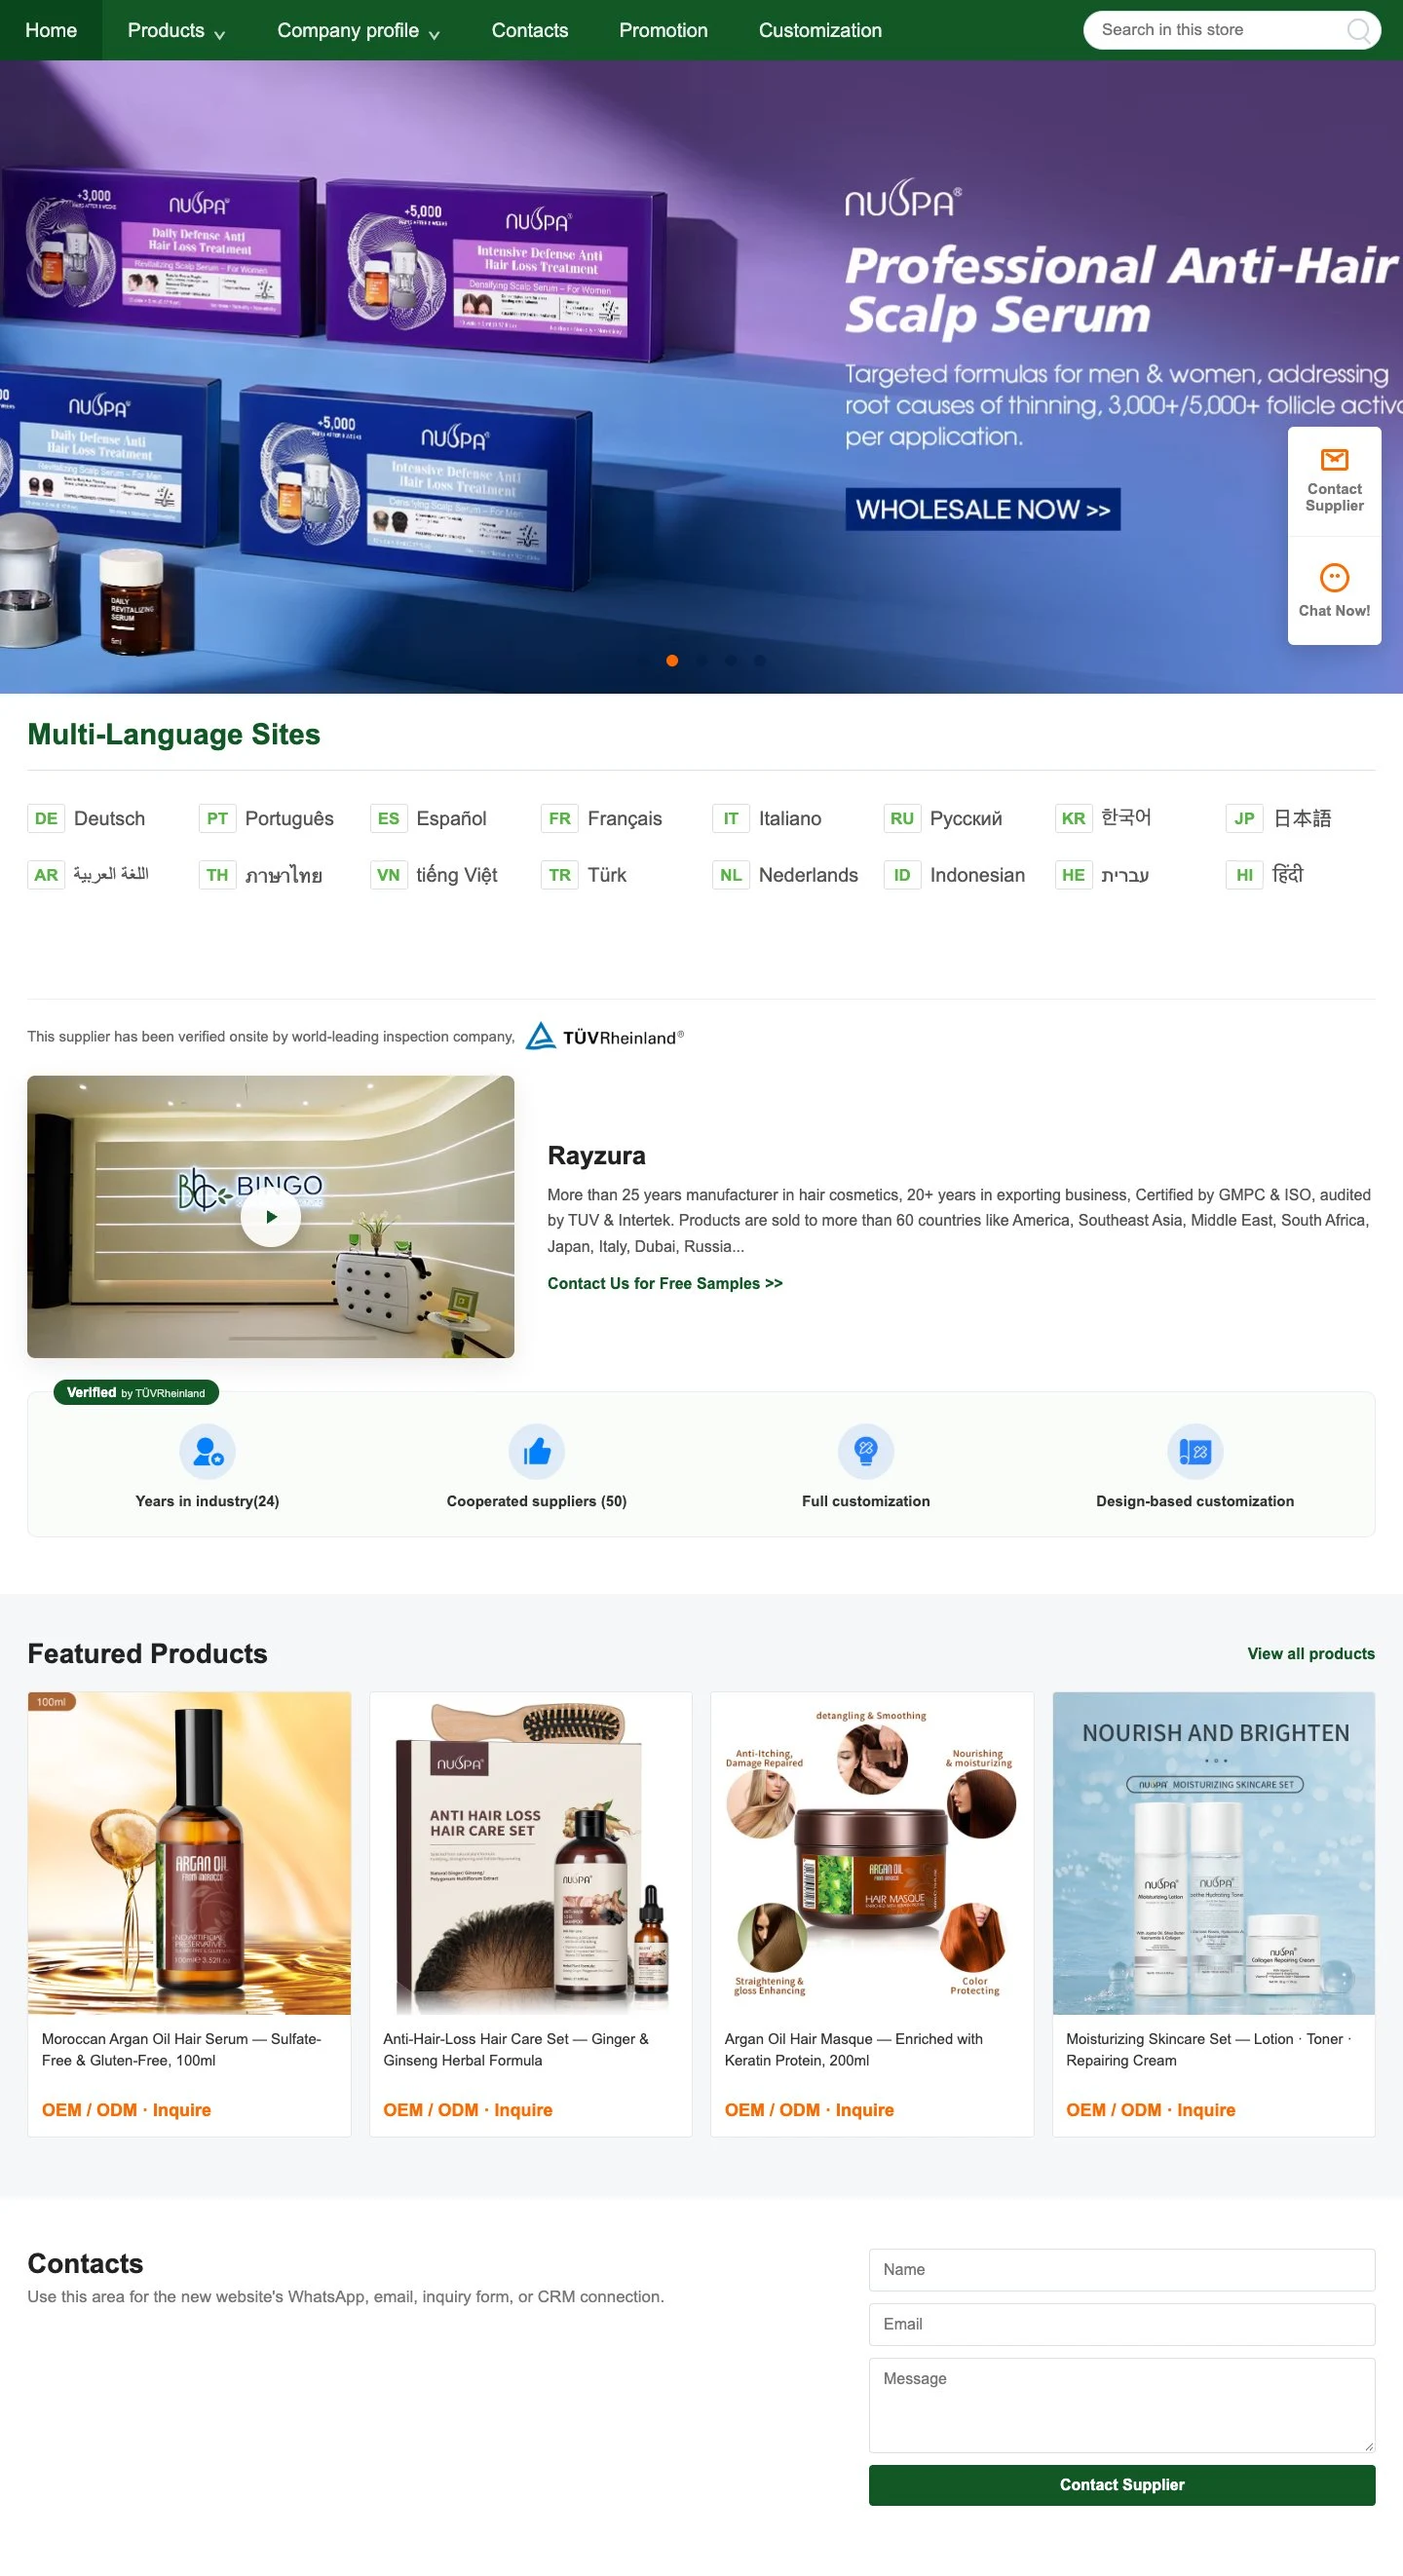Click Contact Us for Free Samples link

coord(665,1283)
